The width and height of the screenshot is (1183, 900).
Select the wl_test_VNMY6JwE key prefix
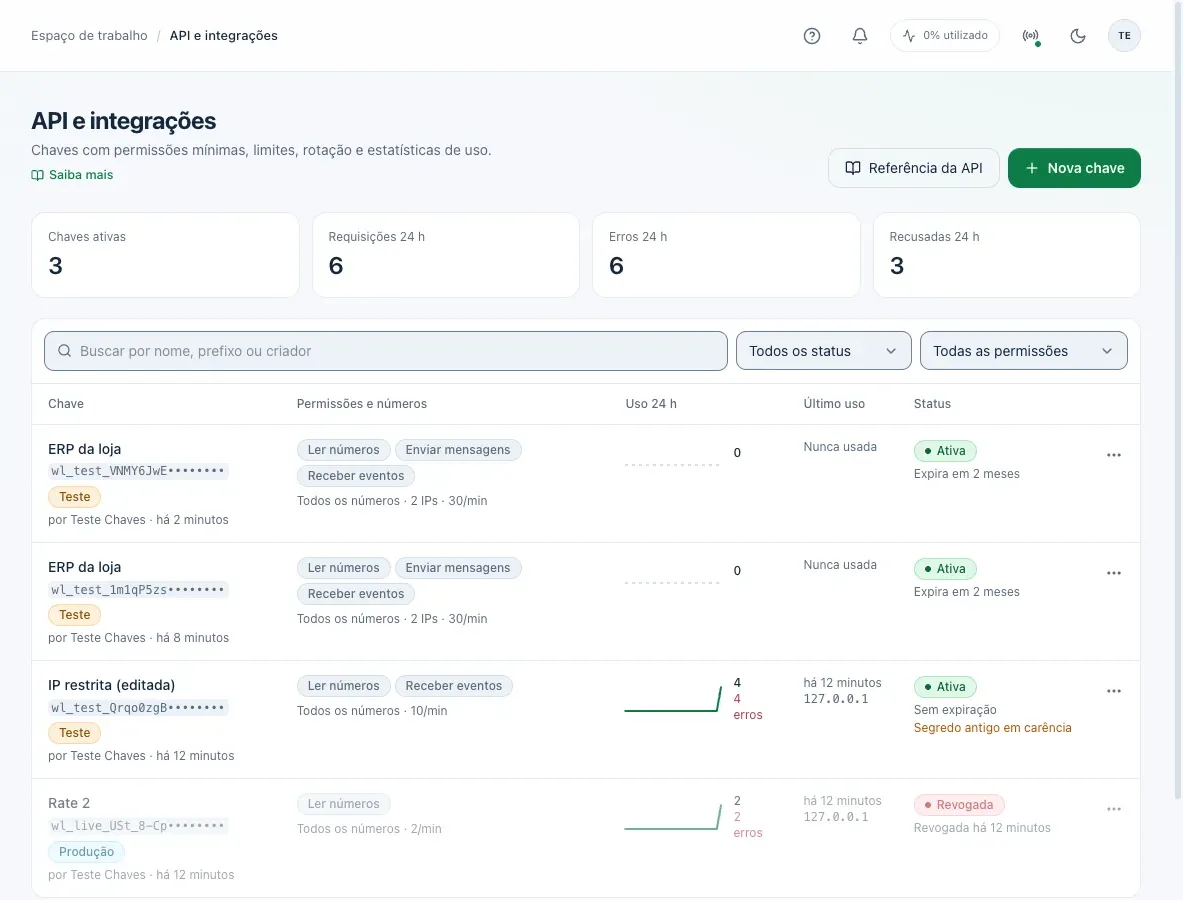tap(138, 471)
